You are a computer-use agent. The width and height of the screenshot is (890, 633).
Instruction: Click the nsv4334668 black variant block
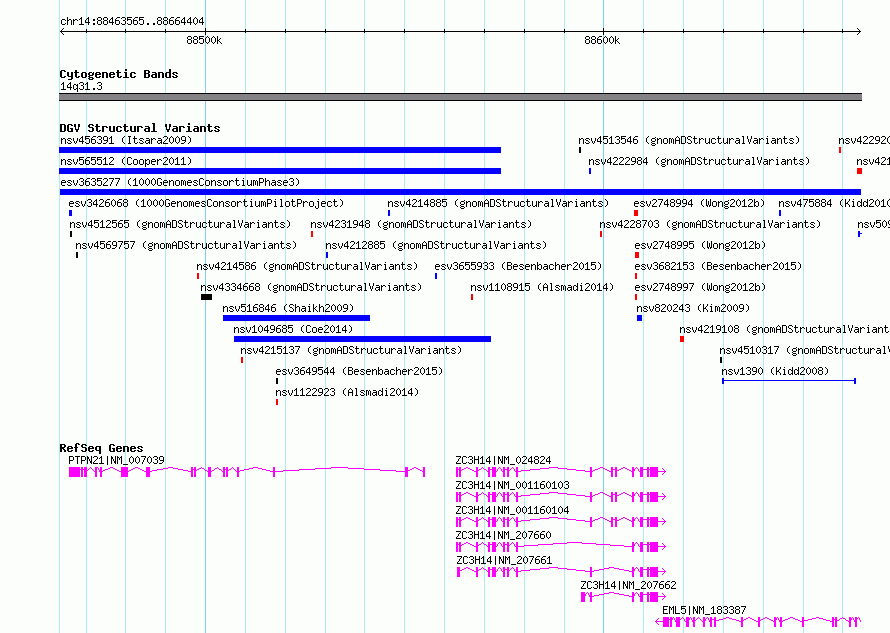(x=207, y=297)
